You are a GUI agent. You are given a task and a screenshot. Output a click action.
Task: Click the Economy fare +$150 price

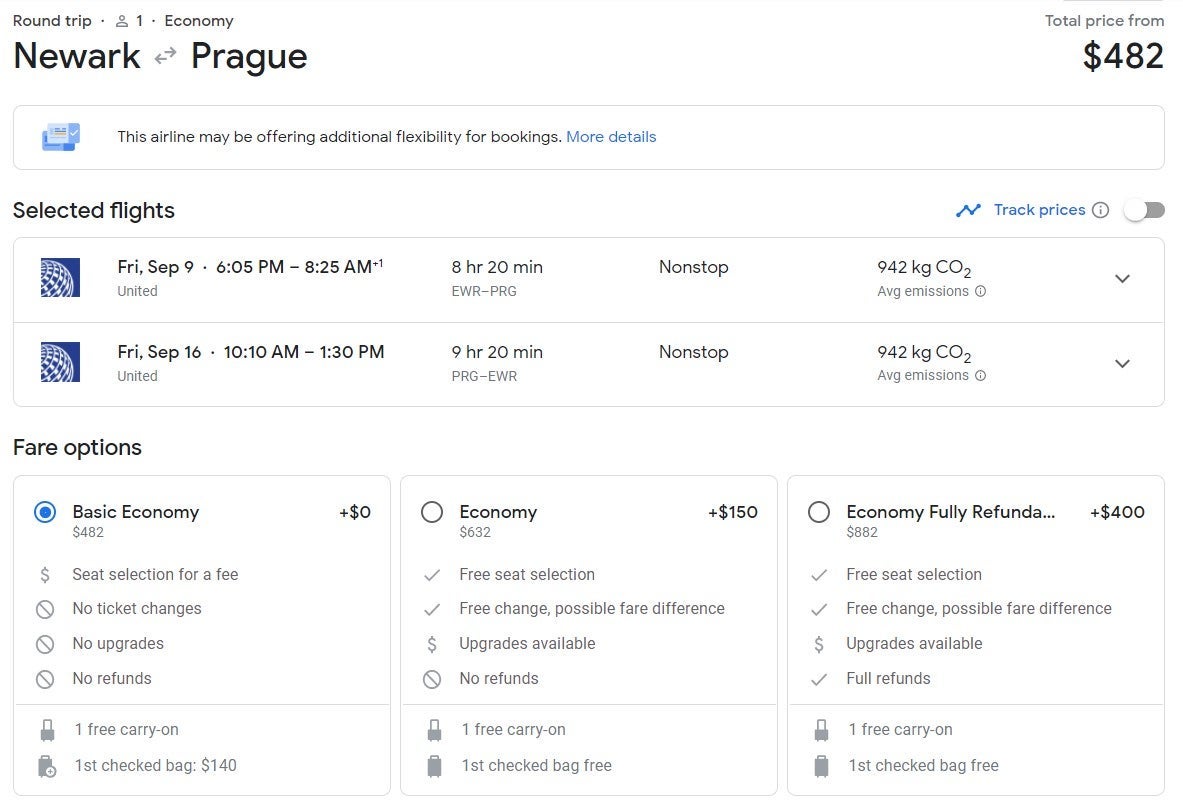point(732,512)
